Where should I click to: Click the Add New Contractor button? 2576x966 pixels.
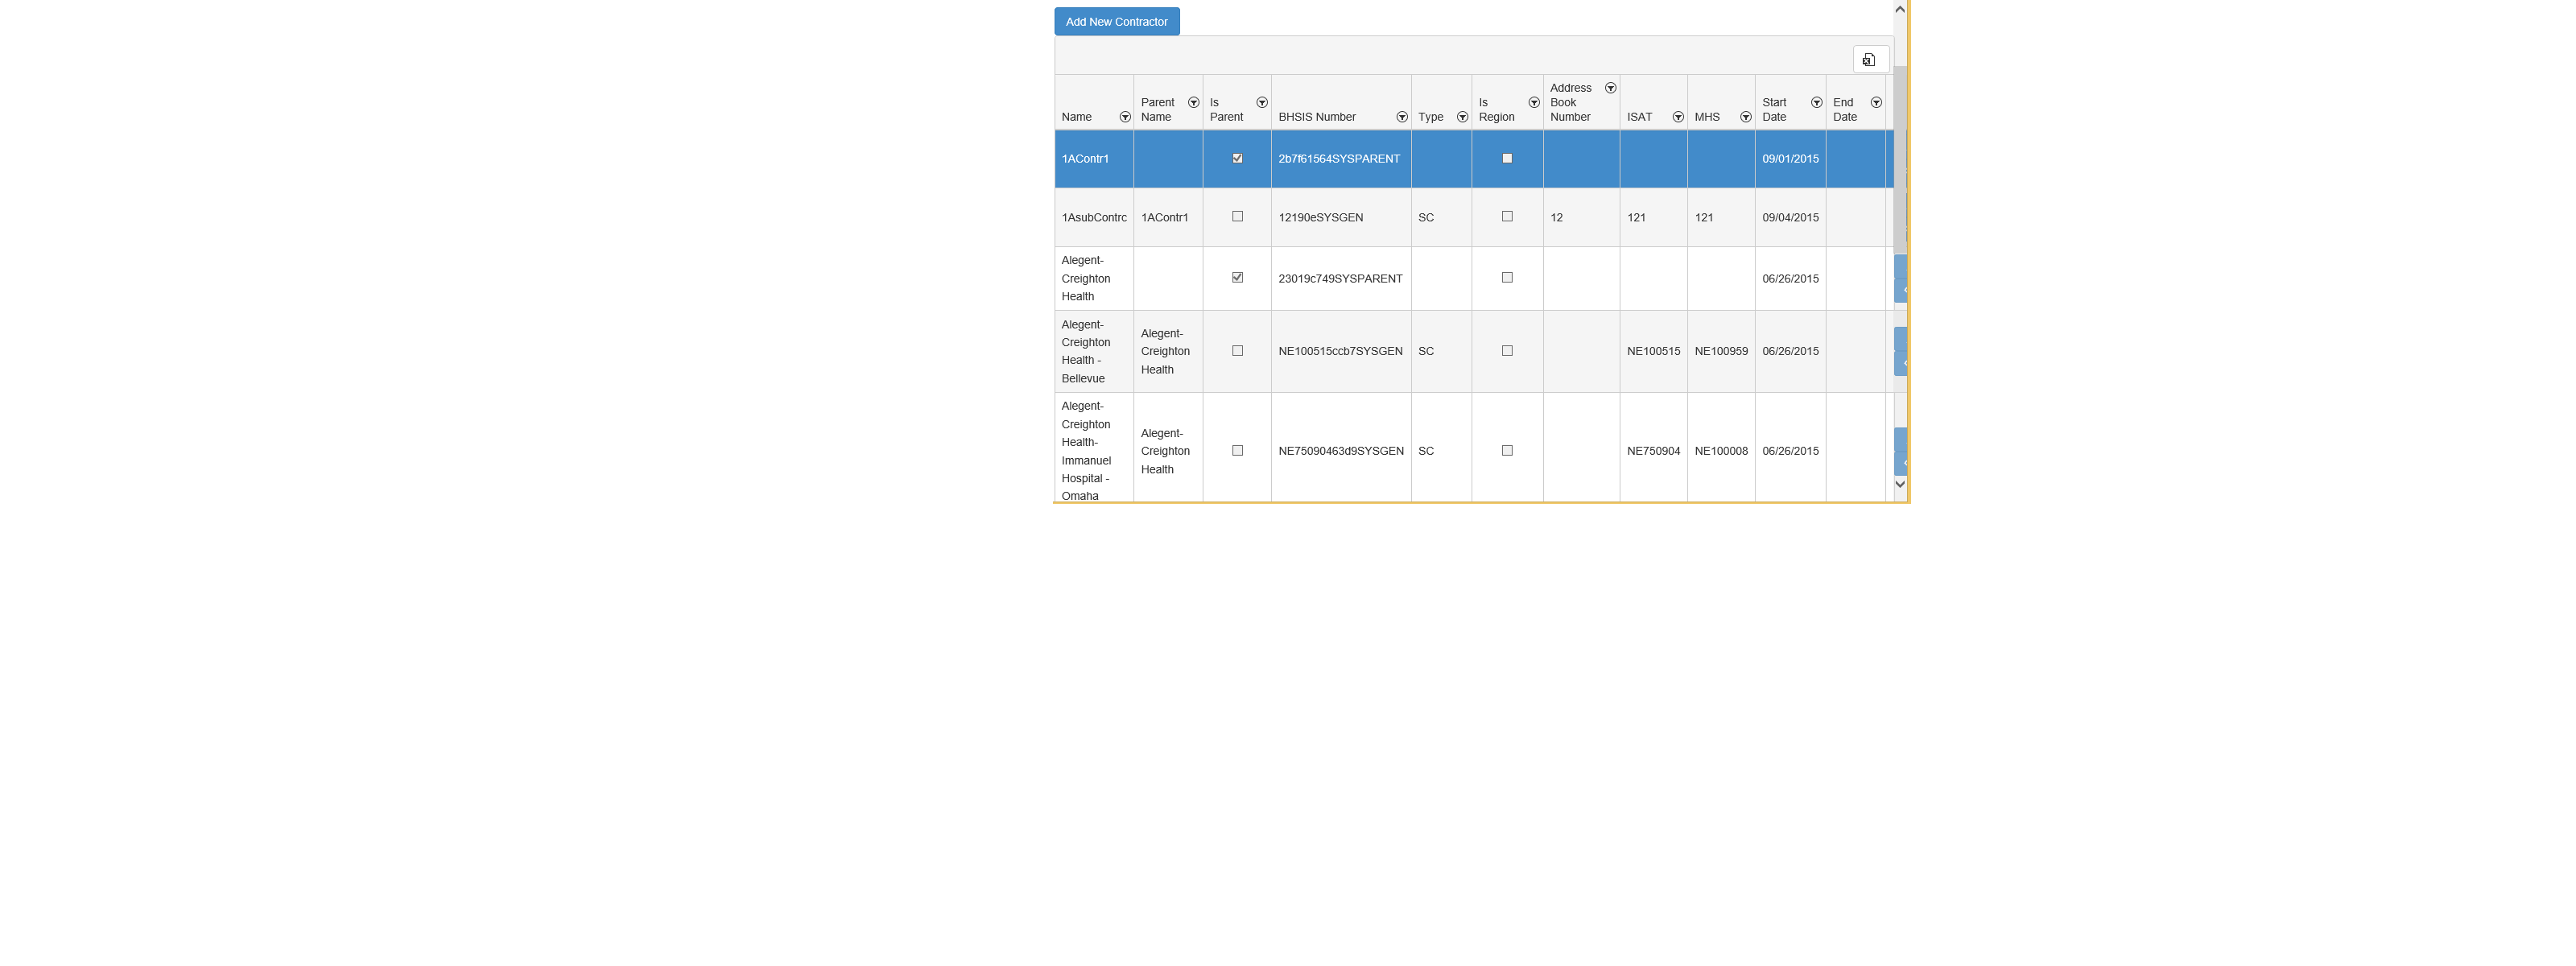click(1116, 22)
